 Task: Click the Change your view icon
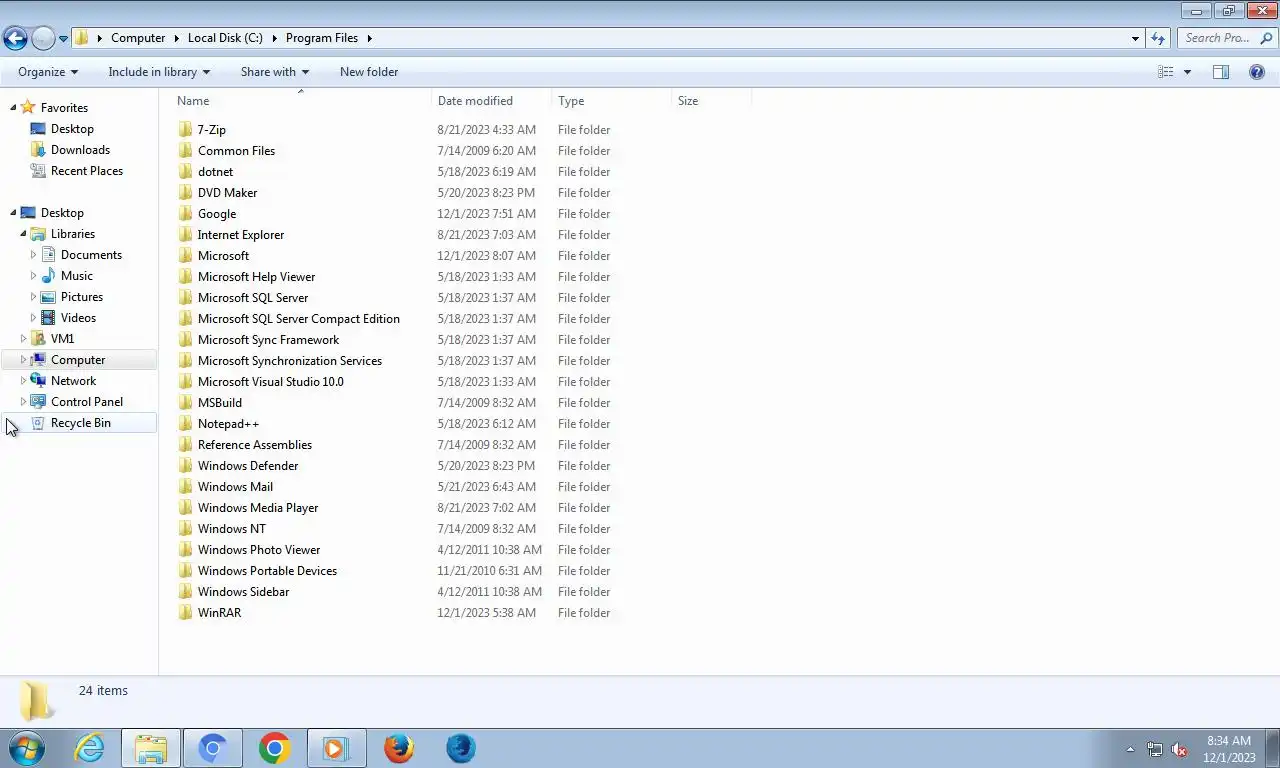pyautogui.click(x=1165, y=72)
